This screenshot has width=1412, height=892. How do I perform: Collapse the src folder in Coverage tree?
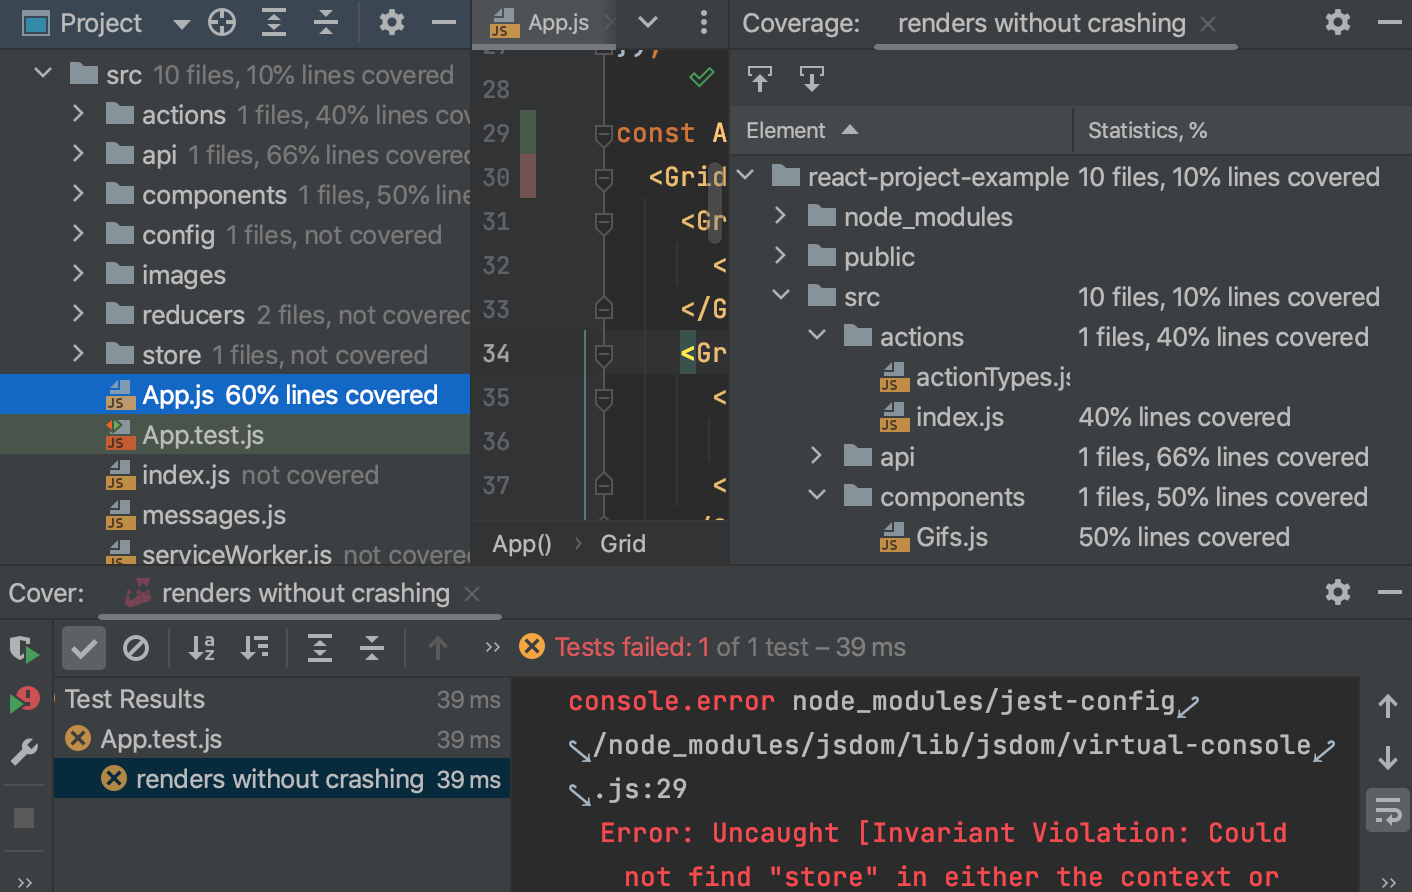point(781,296)
